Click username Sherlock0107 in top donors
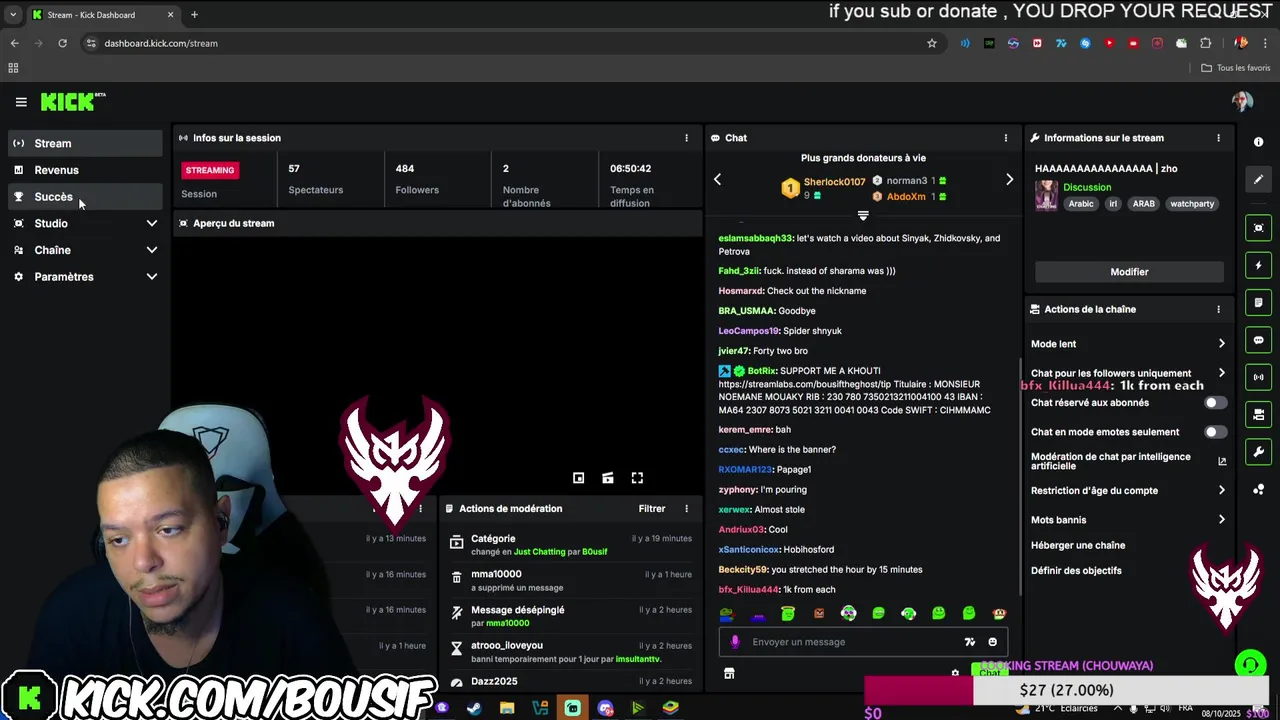This screenshot has height=720, width=1280. tap(834, 182)
